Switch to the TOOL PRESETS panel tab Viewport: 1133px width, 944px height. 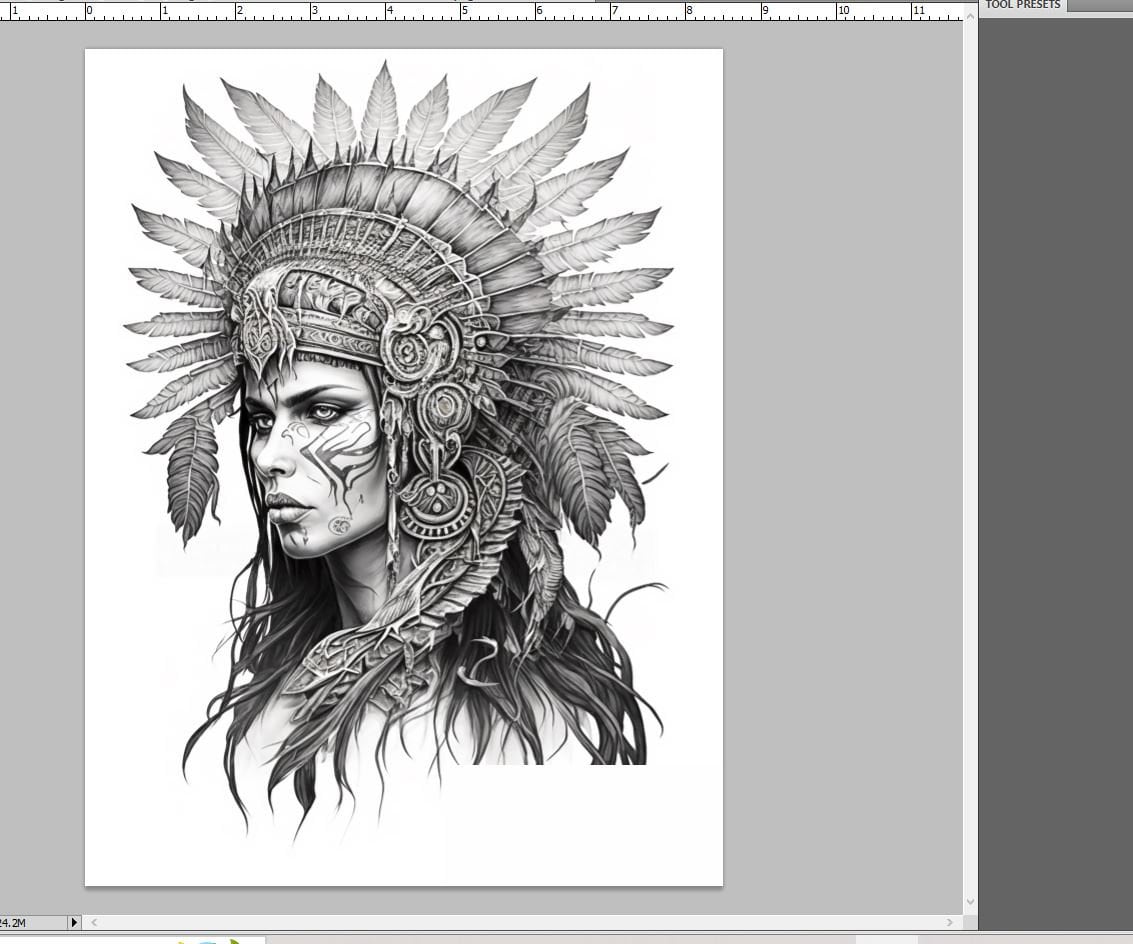[x=1023, y=5]
